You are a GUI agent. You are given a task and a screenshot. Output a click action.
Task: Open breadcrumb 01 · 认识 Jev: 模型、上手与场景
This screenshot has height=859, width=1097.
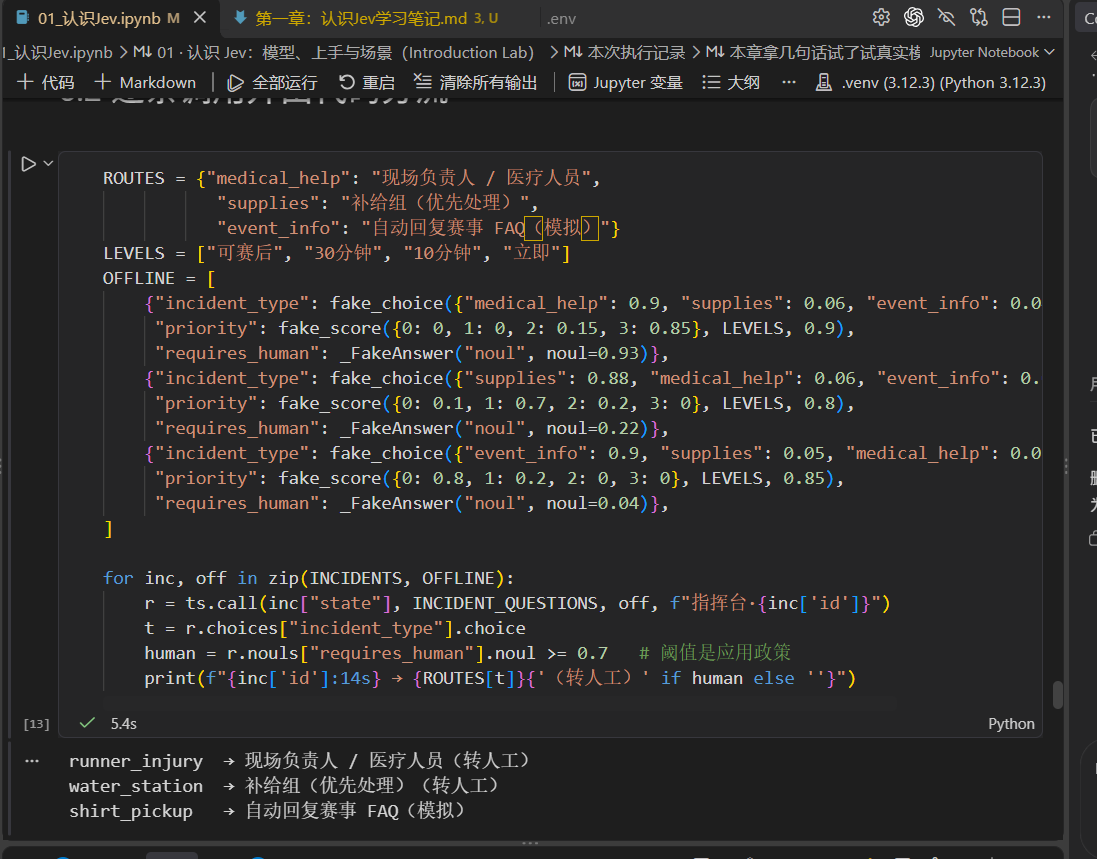click(334, 52)
